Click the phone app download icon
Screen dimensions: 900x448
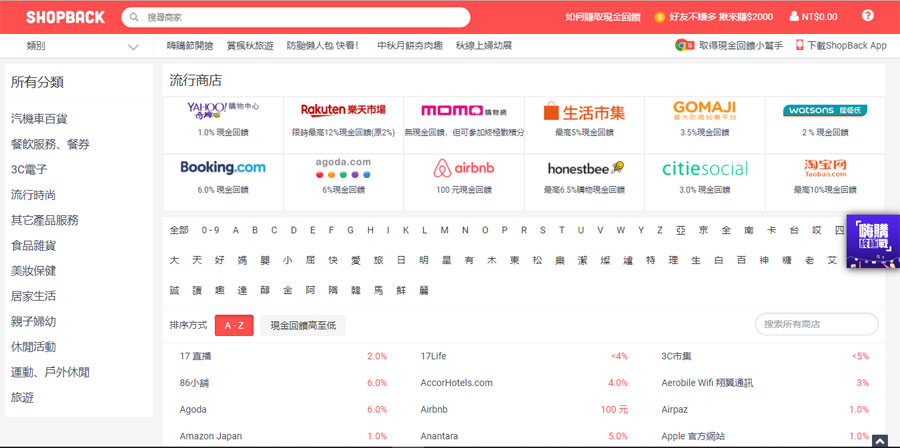tap(800, 45)
